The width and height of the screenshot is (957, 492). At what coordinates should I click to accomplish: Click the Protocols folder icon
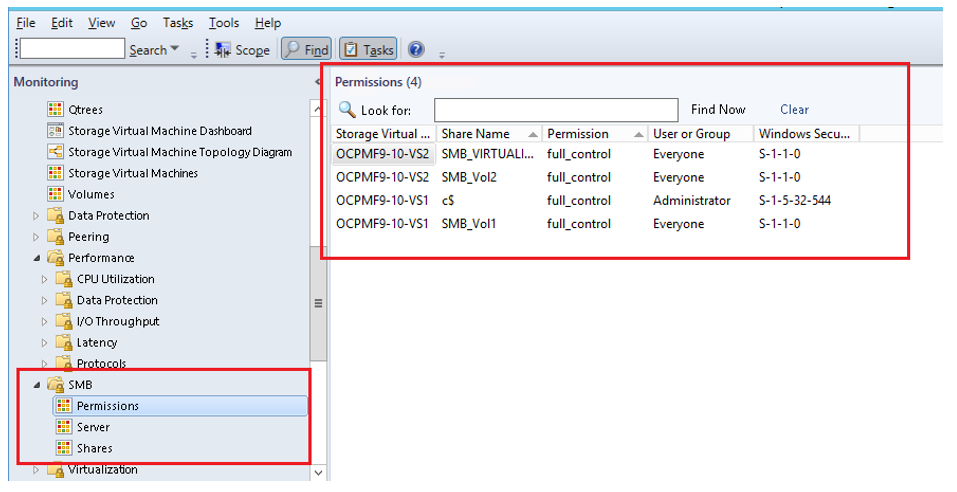point(64,364)
